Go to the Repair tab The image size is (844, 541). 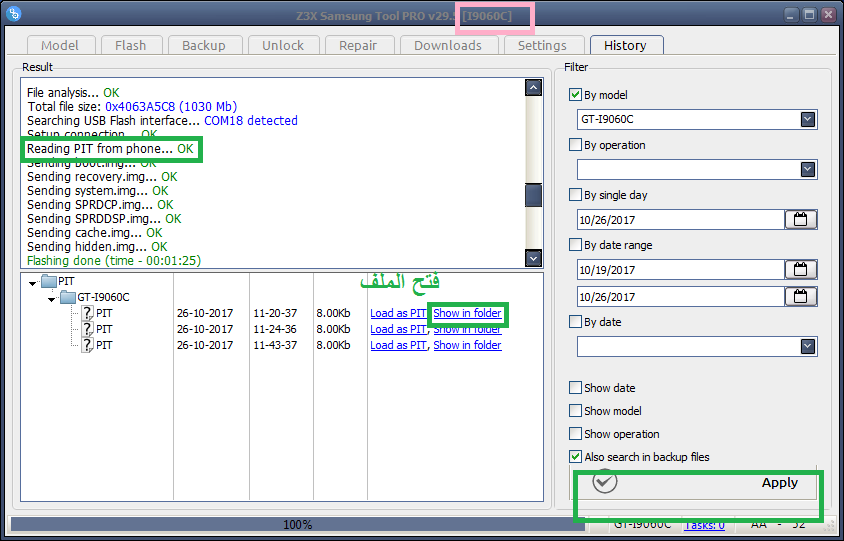click(358, 45)
